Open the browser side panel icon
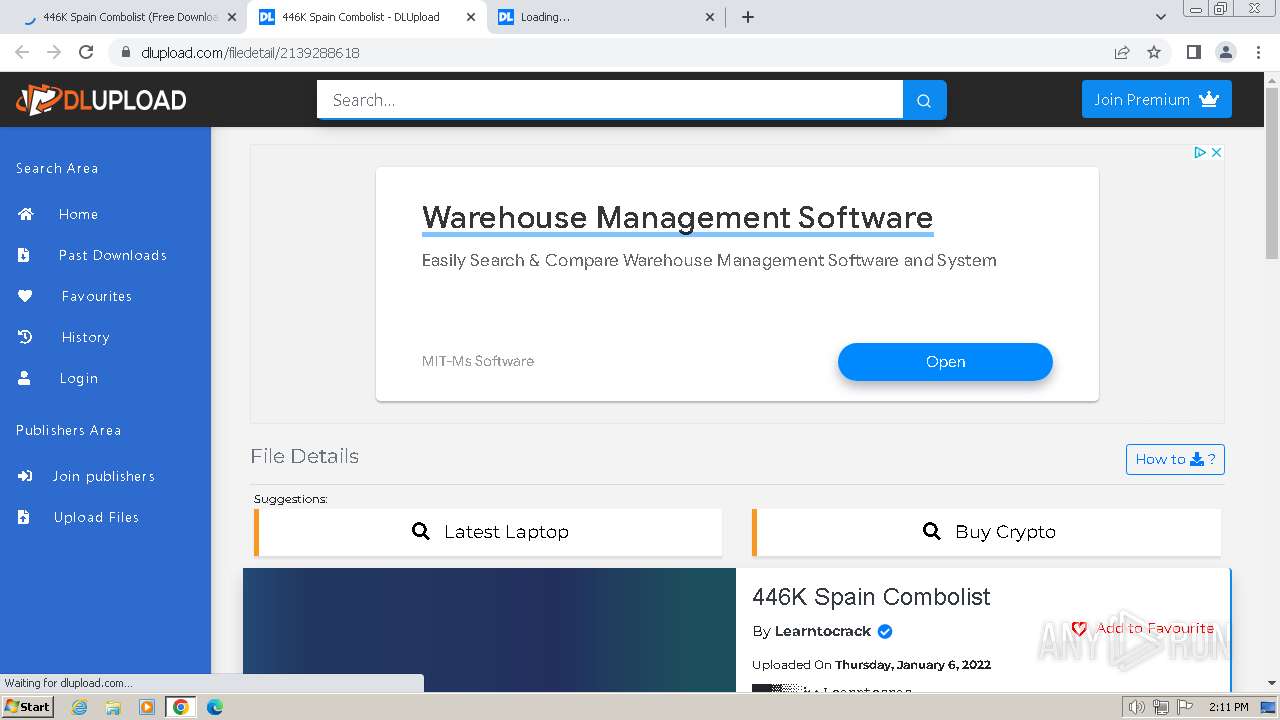This screenshot has width=1280, height=720. click(x=1193, y=52)
